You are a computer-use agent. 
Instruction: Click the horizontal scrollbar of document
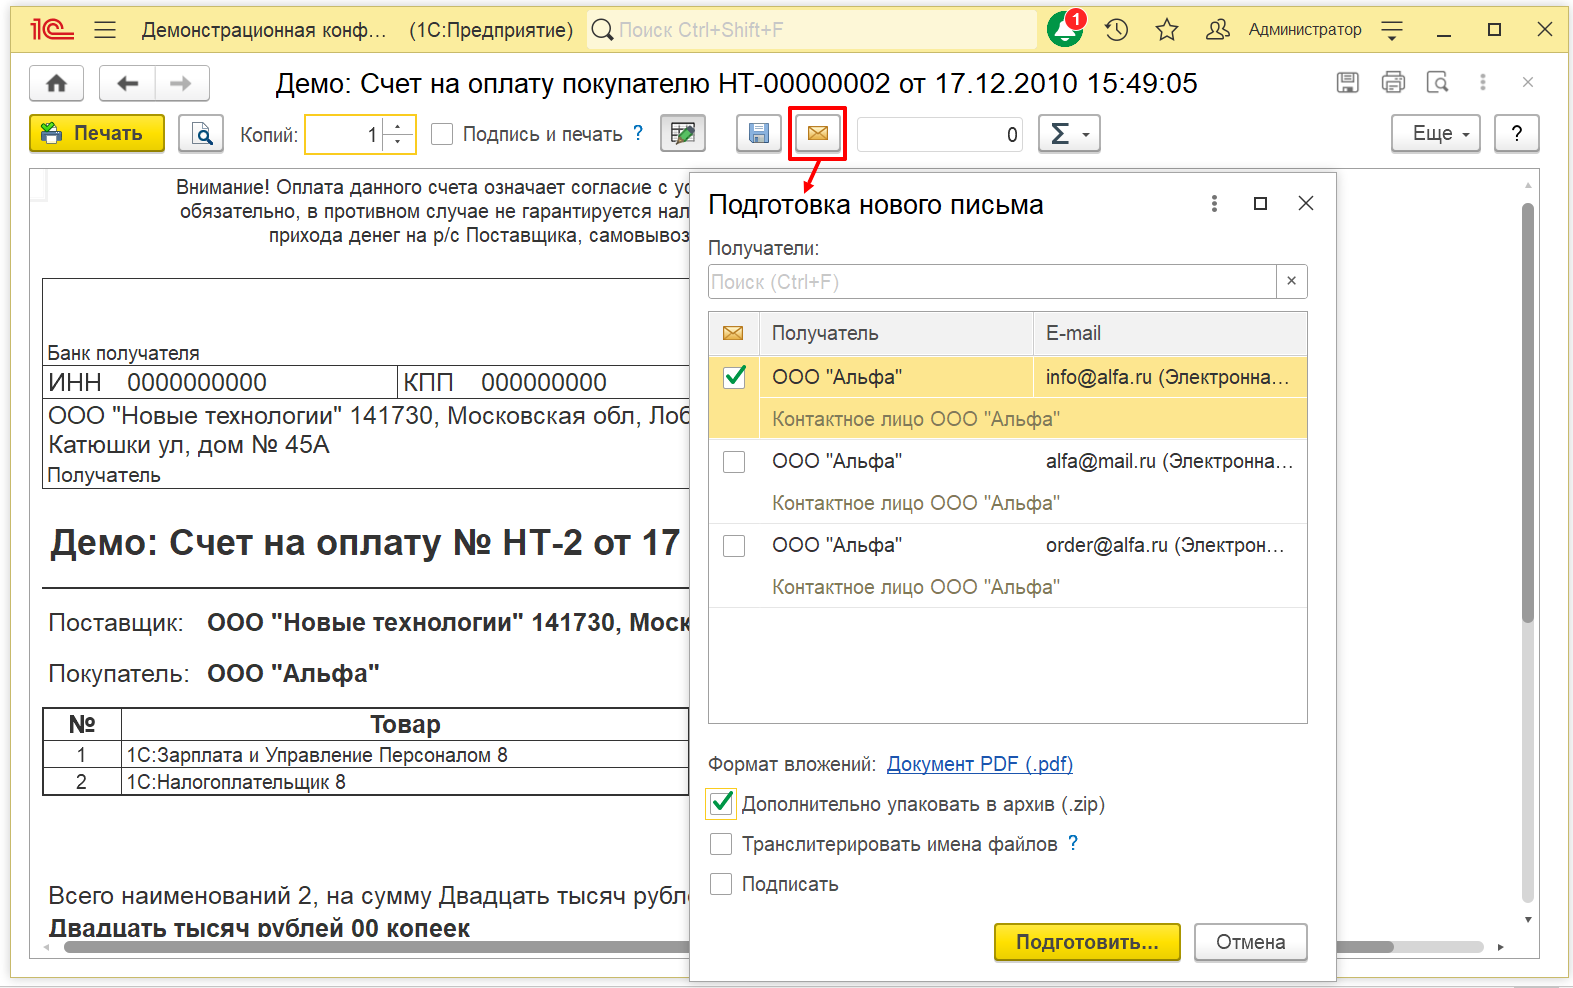[x=728, y=947]
